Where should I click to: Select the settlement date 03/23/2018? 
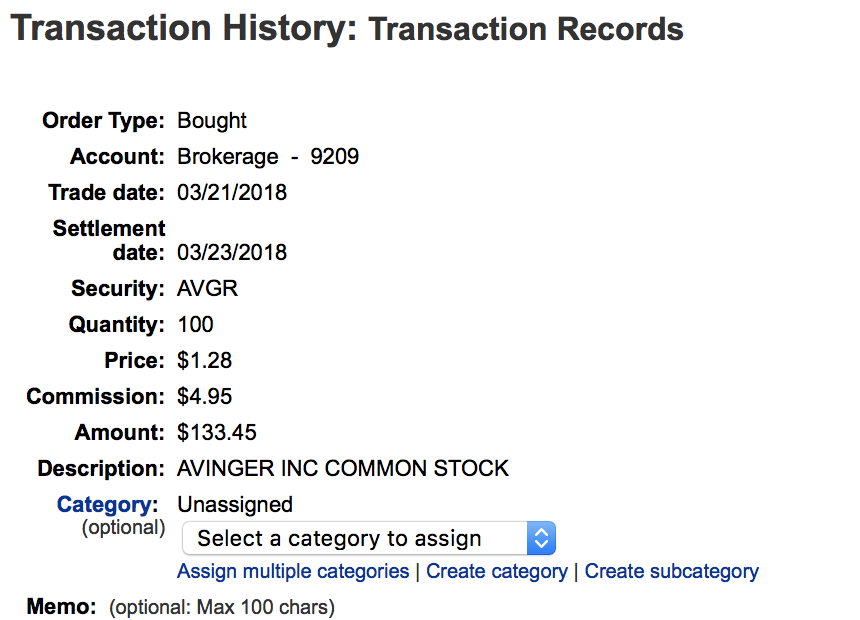point(232,253)
